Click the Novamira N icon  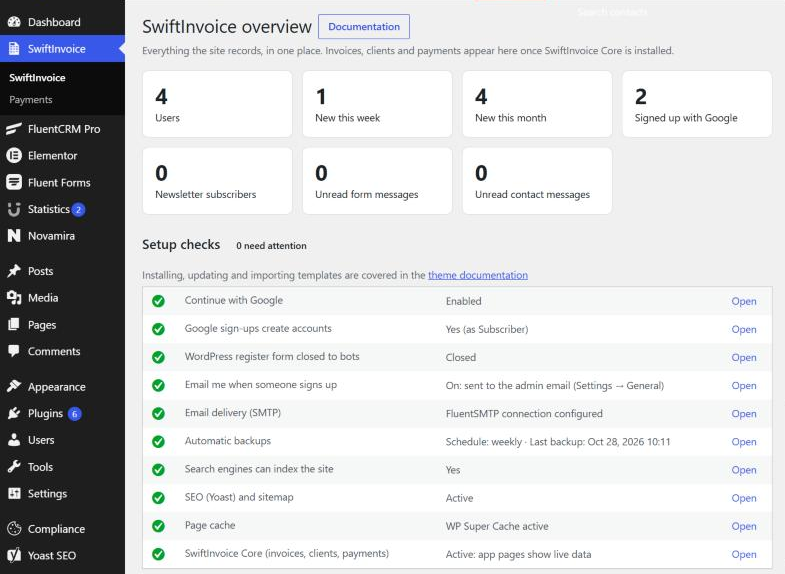[14, 236]
